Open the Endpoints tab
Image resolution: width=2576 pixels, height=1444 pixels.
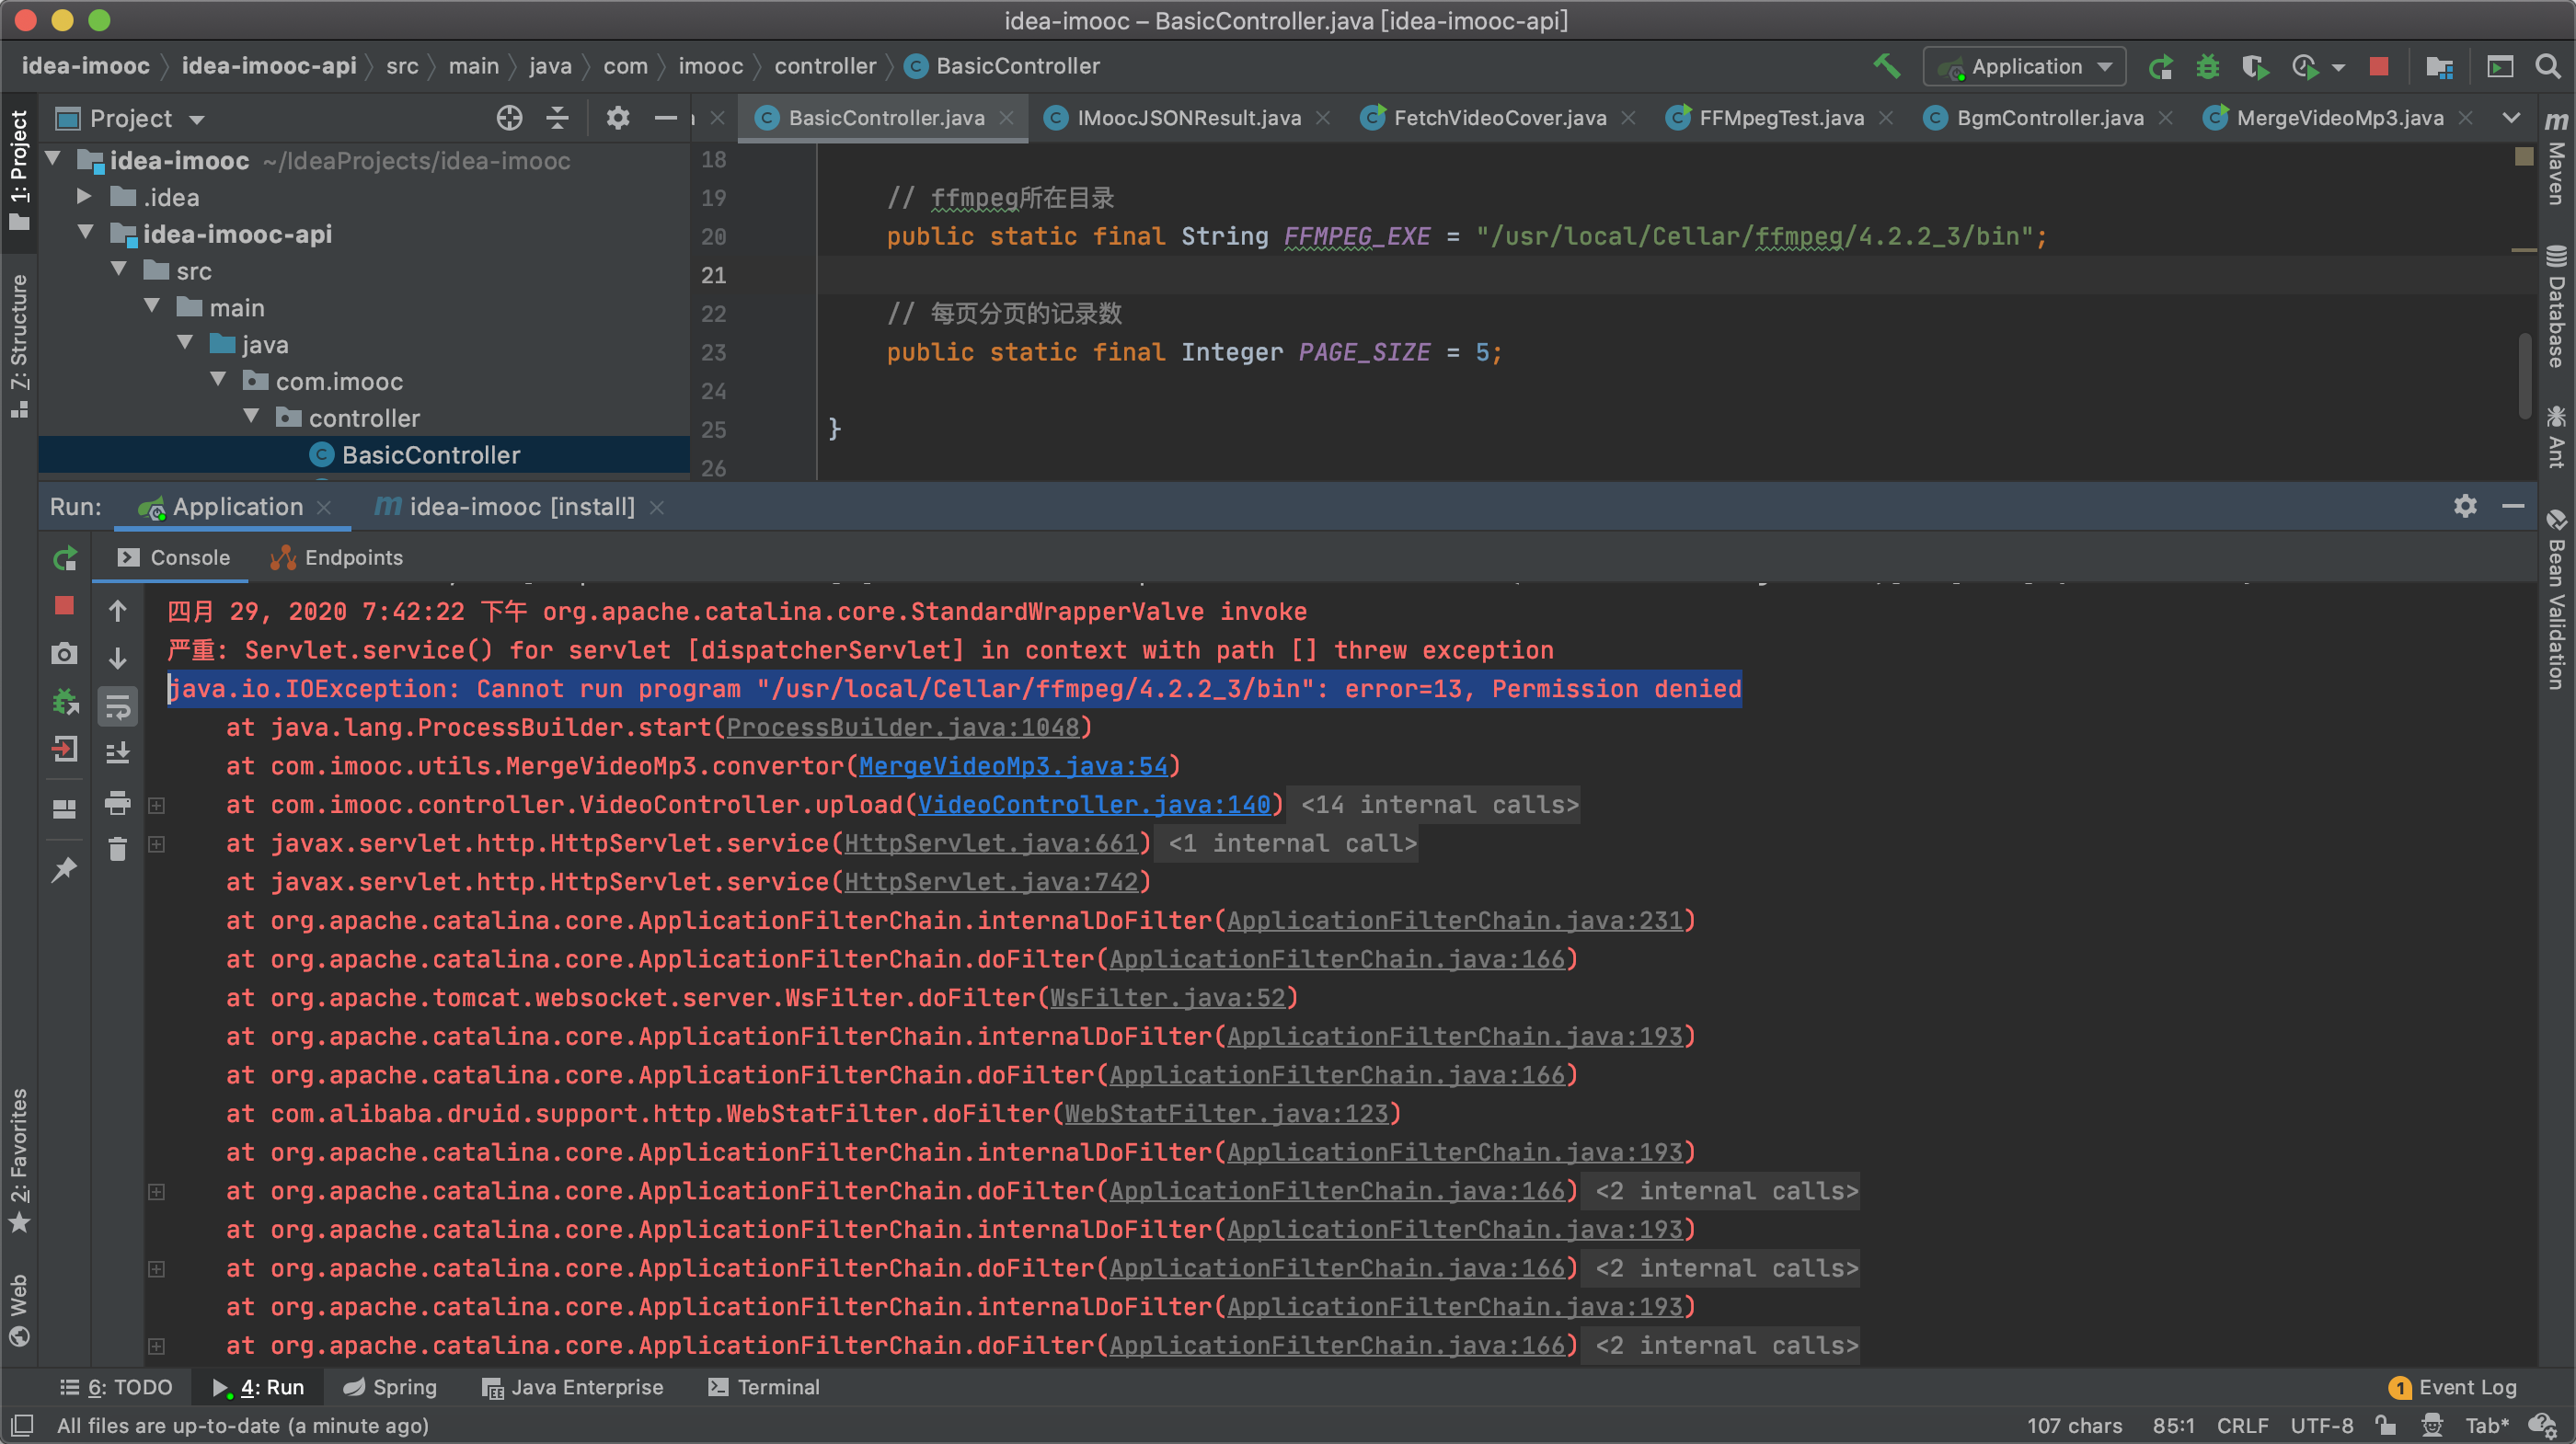tap(337, 558)
